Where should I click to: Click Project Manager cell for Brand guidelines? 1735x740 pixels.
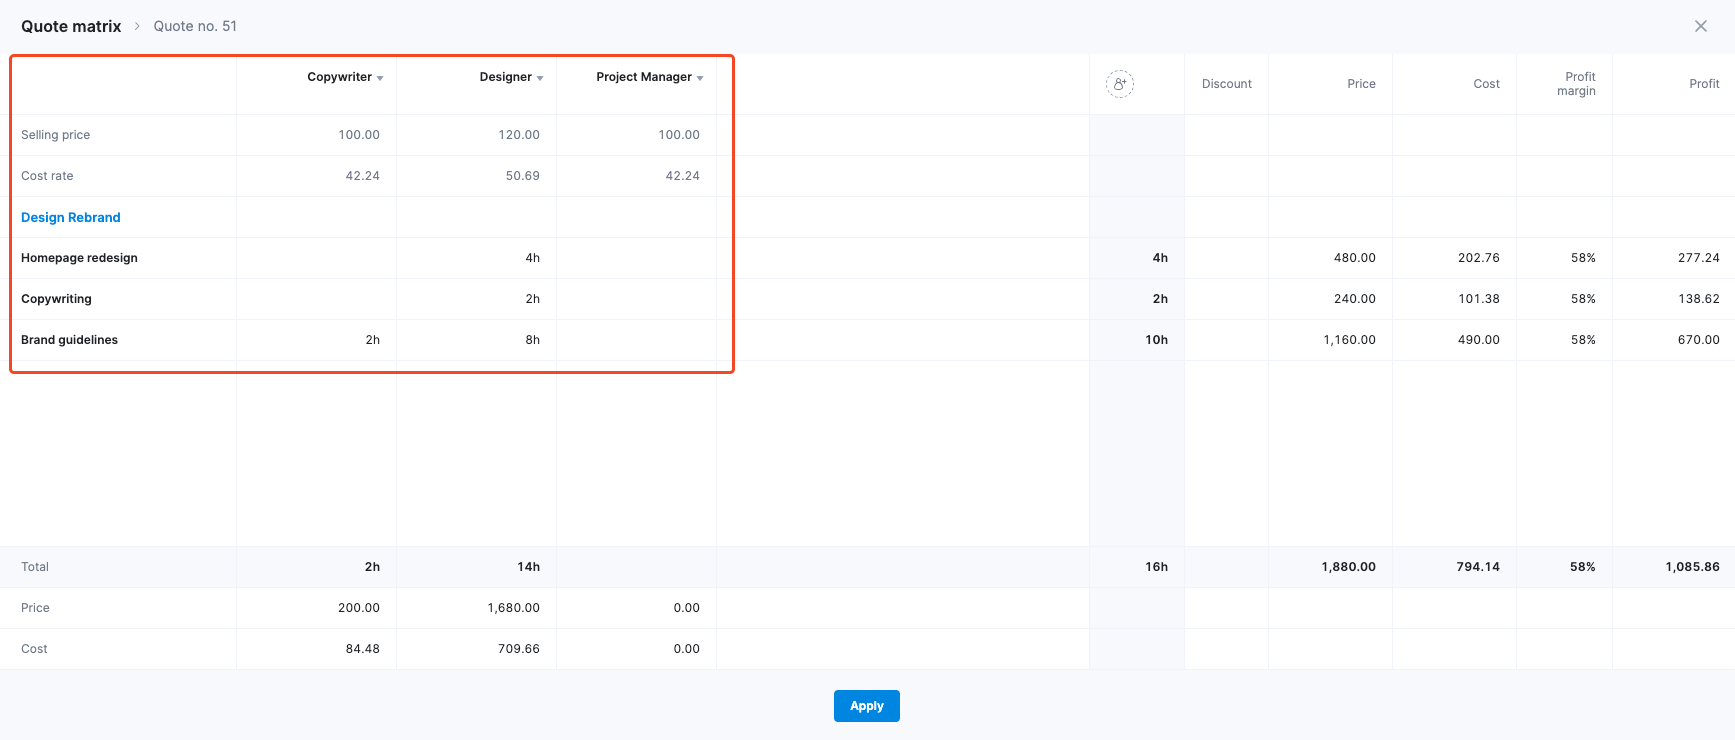click(x=636, y=340)
